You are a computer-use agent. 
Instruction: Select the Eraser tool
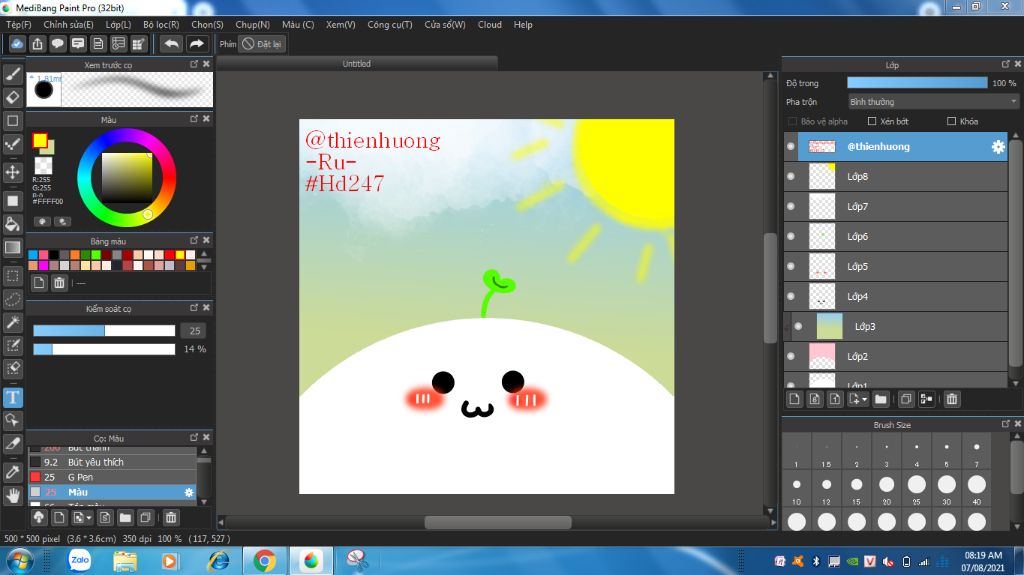pyautogui.click(x=12, y=97)
